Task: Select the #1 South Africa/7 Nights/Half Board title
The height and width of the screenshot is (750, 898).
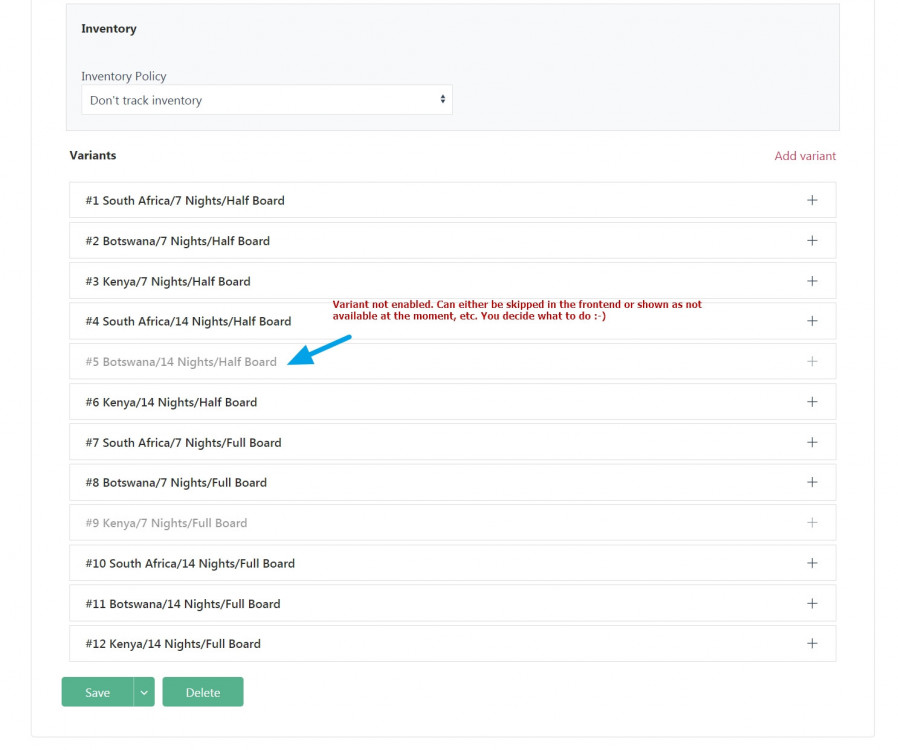Action: tap(185, 200)
